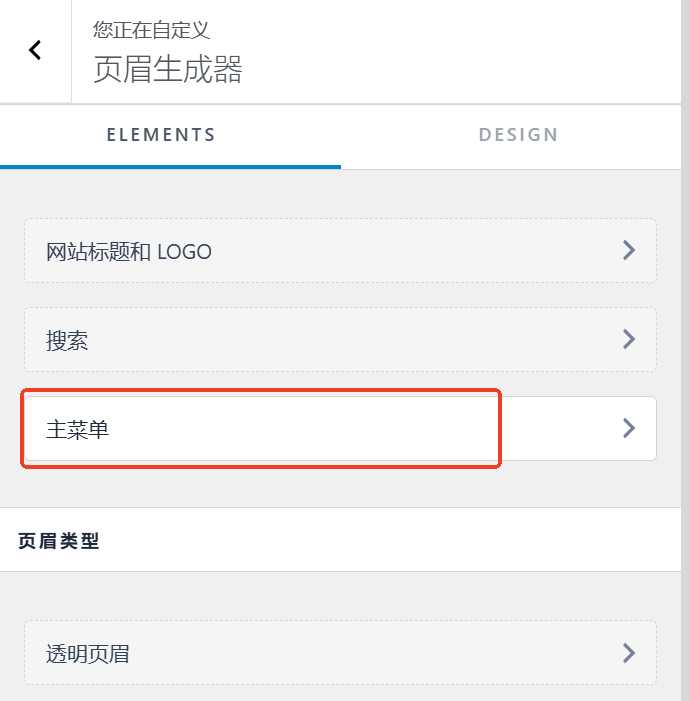690x701 pixels.
Task: Switch to the DESIGN tab
Action: (x=518, y=135)
